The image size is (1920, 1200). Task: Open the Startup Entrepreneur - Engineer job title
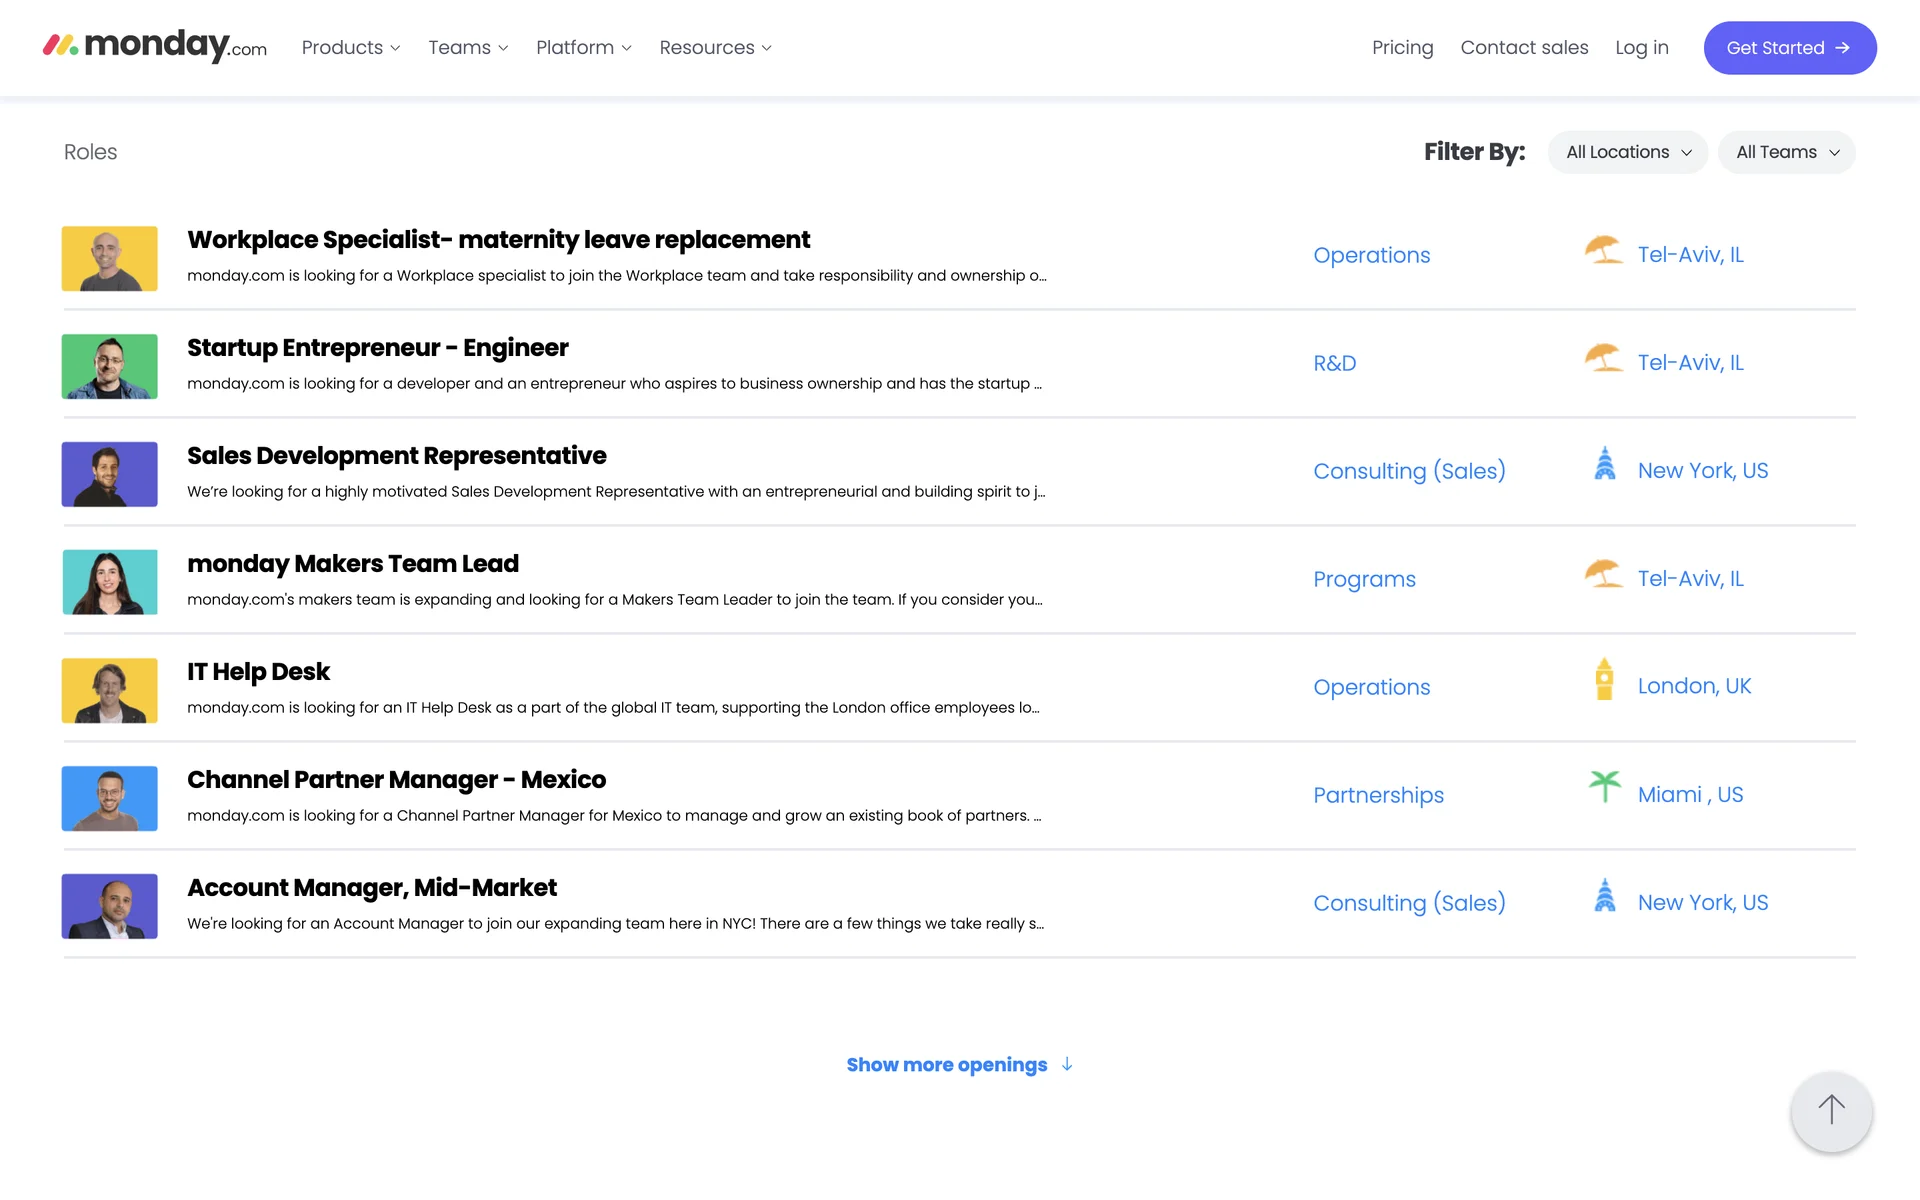coord(377,348)
